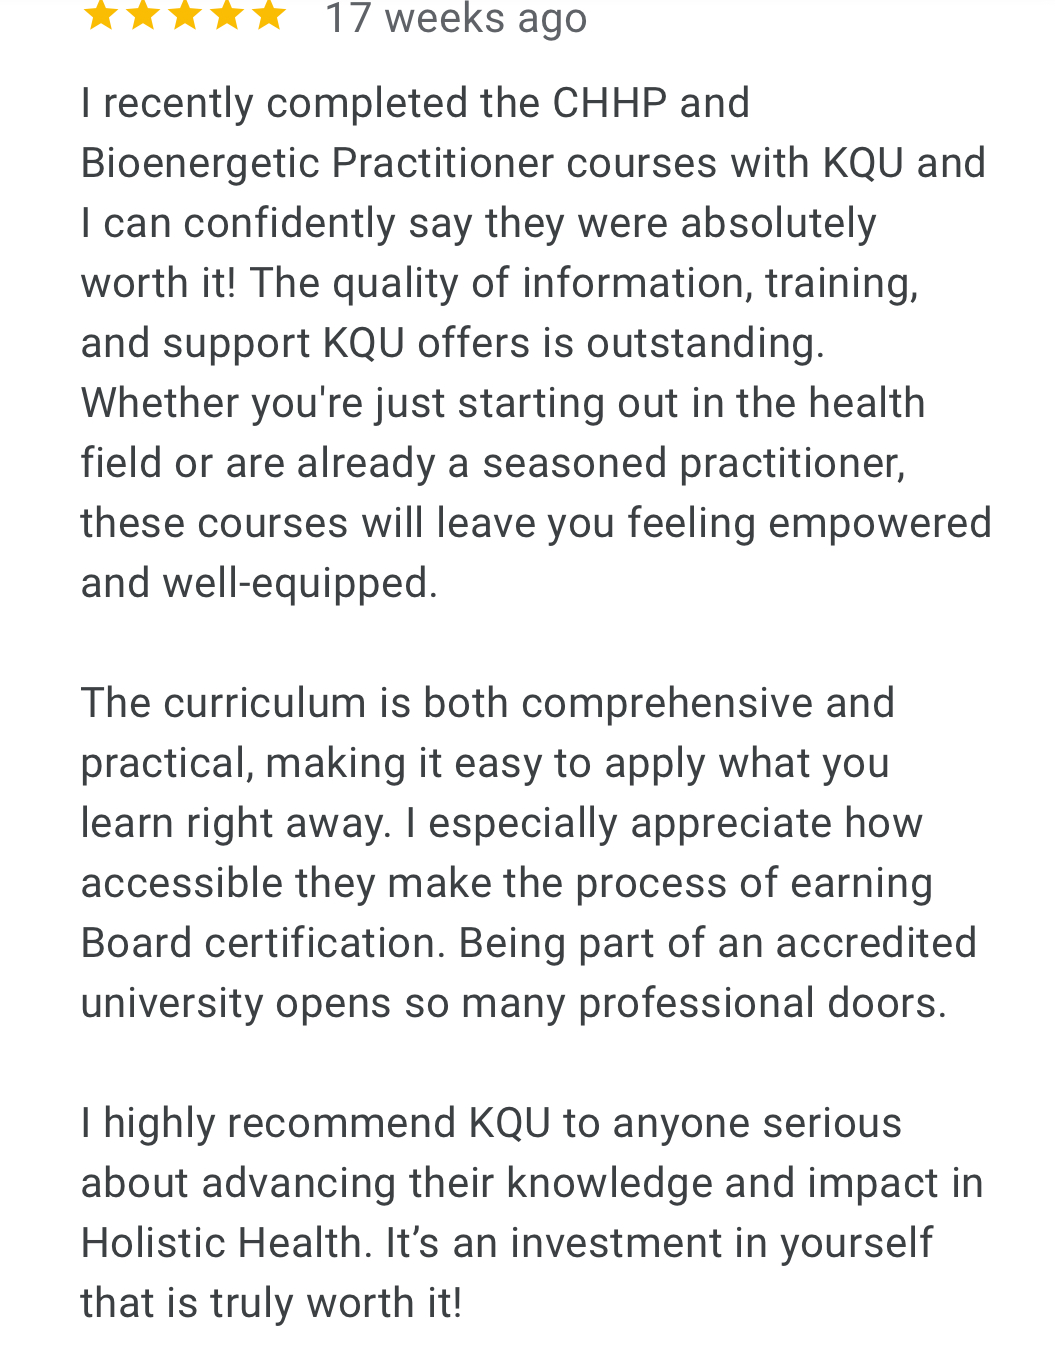1055x1355 pixels.
Task: Click the word "curriculum" in second paragraph
Action: tap(264, 703)
